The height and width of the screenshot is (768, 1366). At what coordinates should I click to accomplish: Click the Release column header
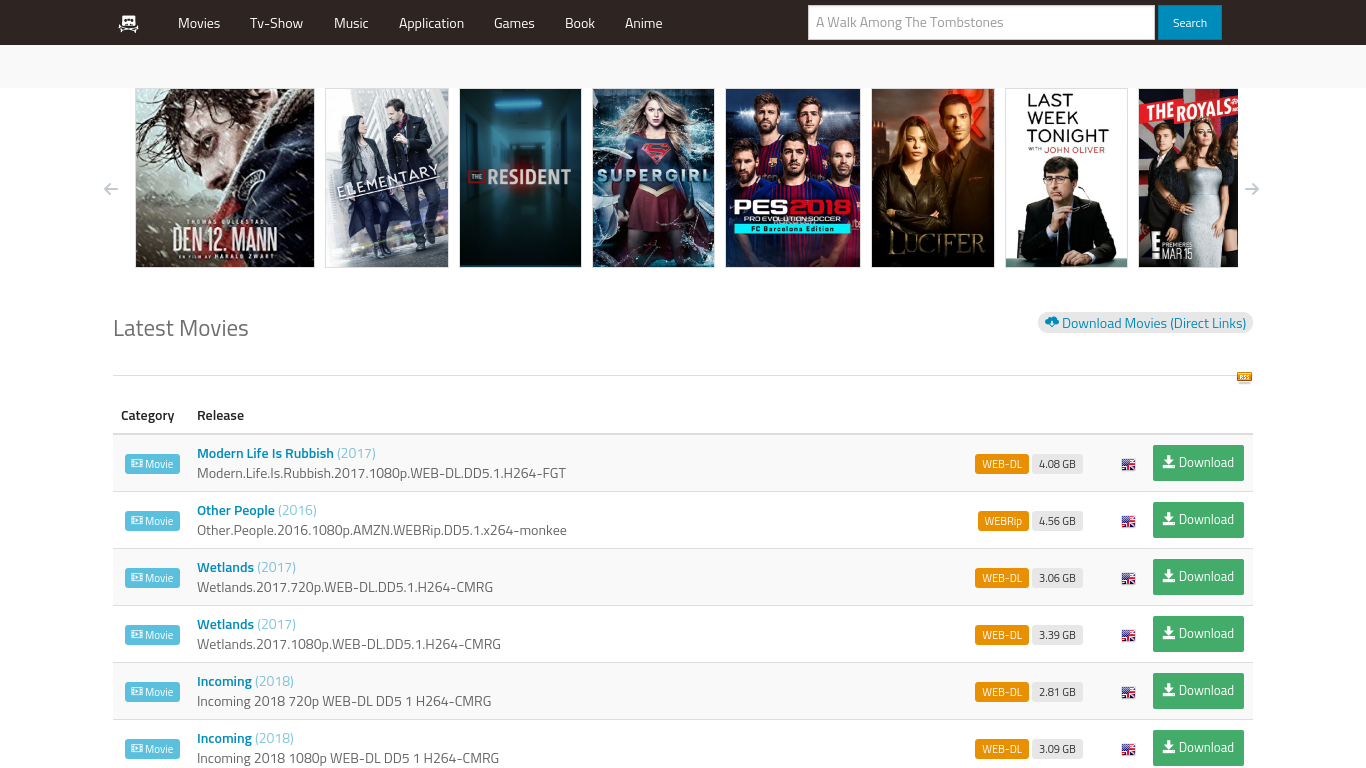[220, 415]
